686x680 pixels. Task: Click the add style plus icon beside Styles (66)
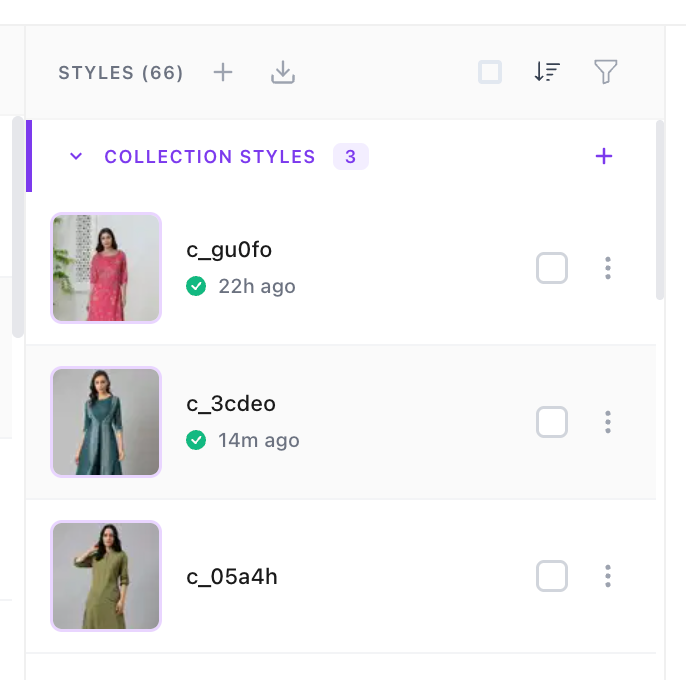click(x=223, y=72)
